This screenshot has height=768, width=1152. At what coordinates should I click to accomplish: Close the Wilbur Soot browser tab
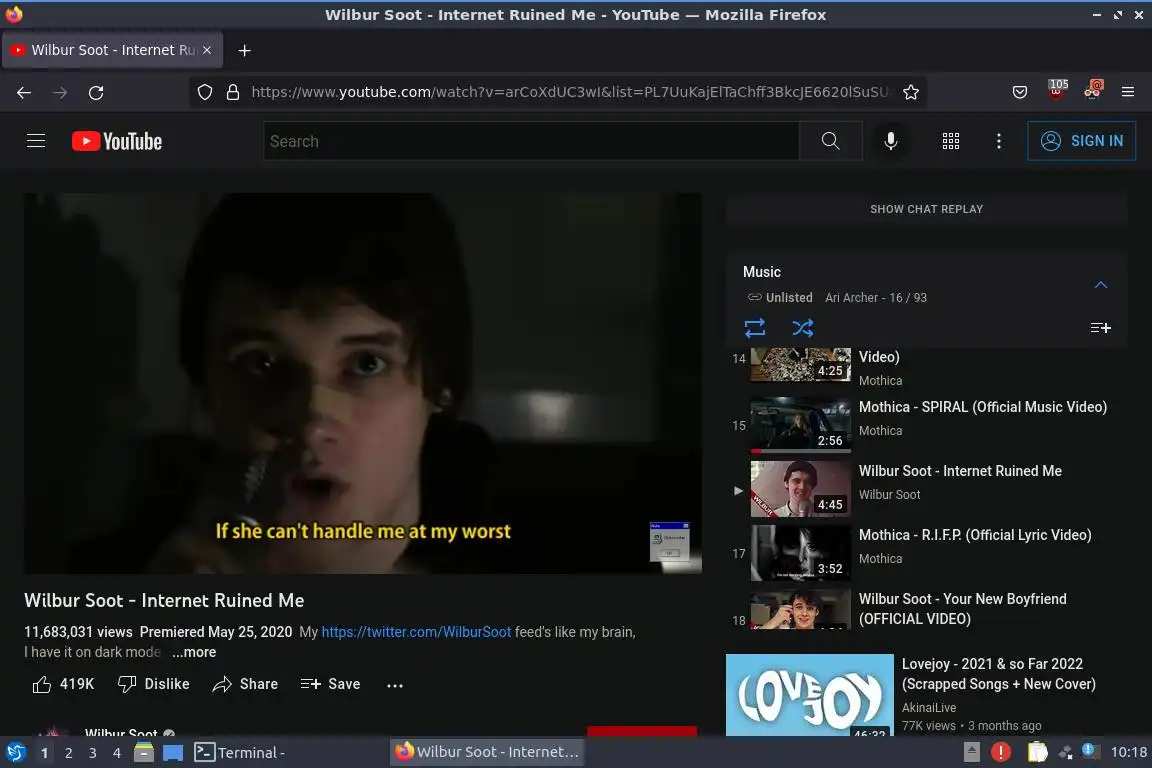(x=207, y=50)
